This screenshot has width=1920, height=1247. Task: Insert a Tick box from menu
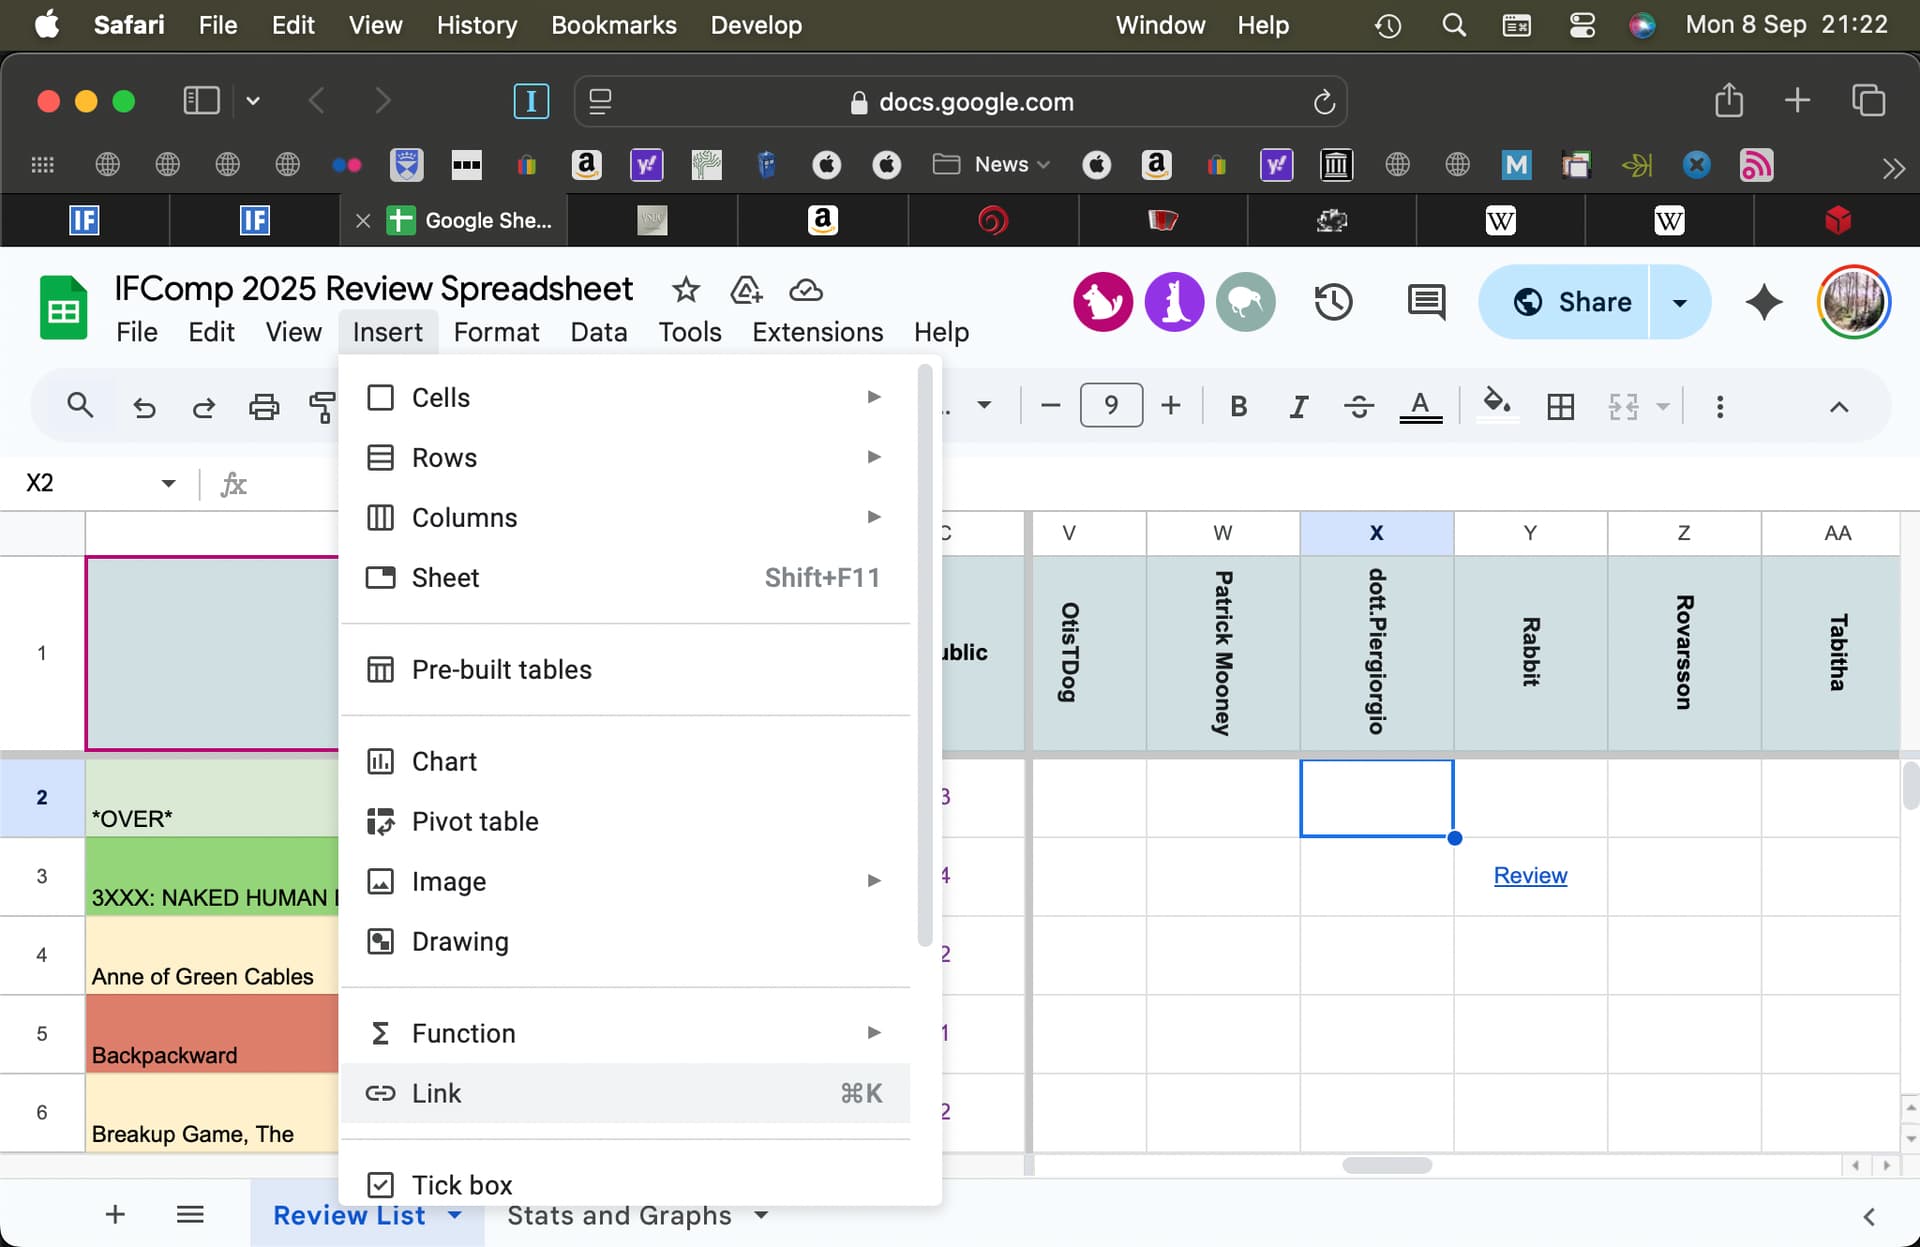[x=461, y=1184]
